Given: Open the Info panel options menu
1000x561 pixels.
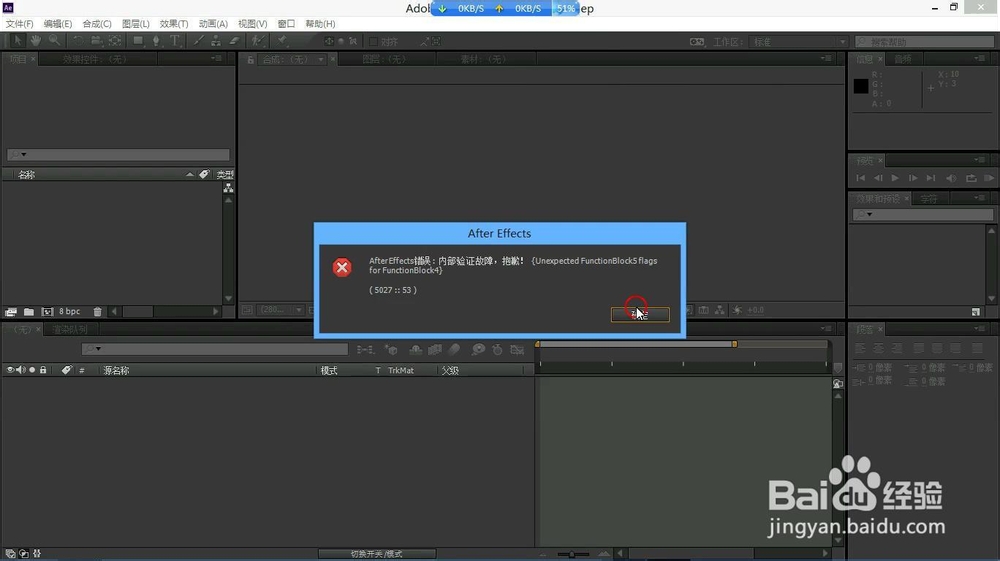Looking at the screenshot, I should click(x=980, y=59).
